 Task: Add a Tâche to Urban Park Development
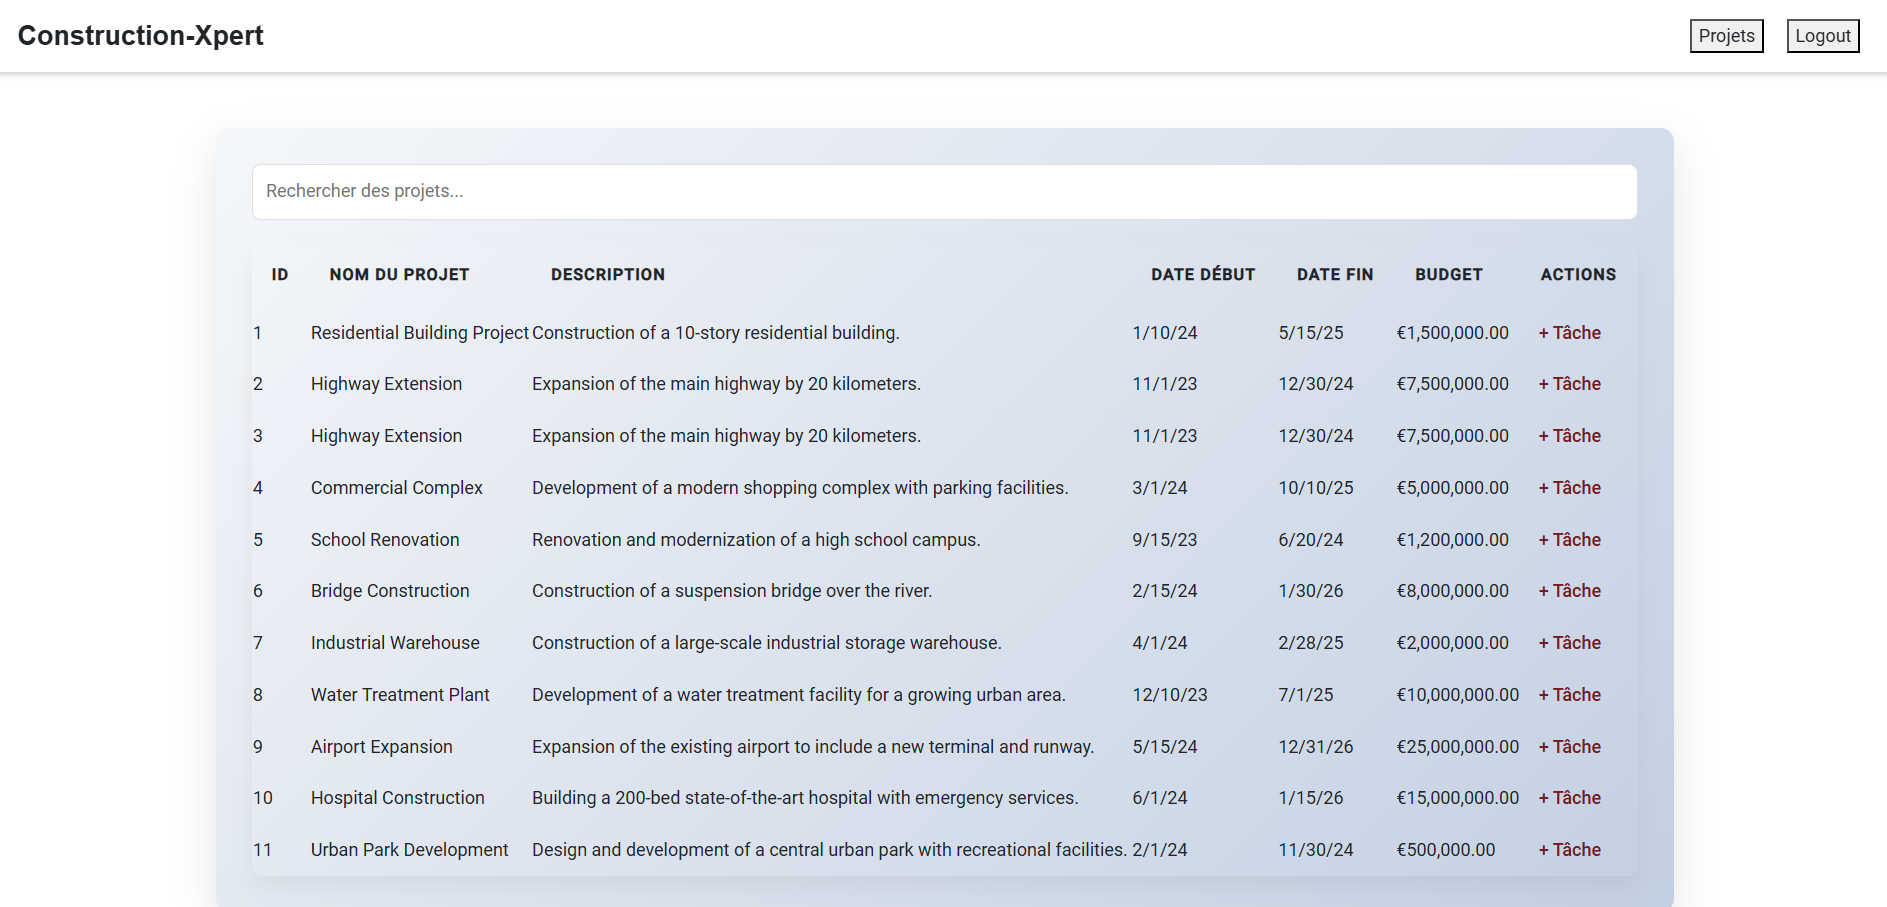tap(1569, 850)
